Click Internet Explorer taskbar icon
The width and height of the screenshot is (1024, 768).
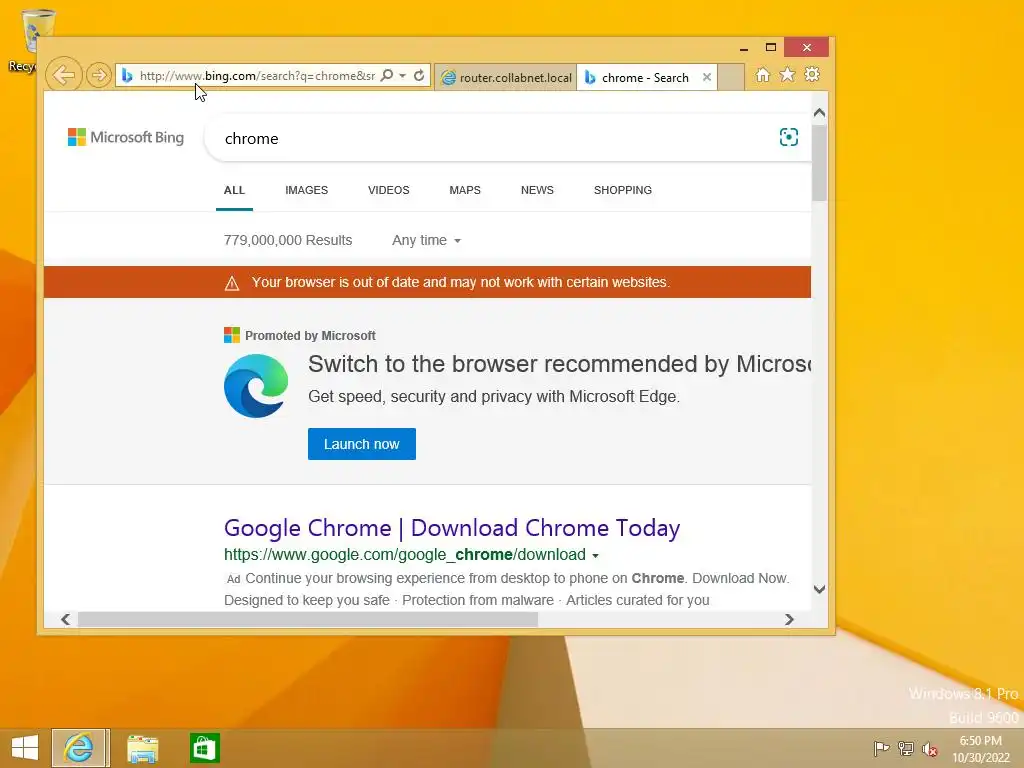coord(79,748)
